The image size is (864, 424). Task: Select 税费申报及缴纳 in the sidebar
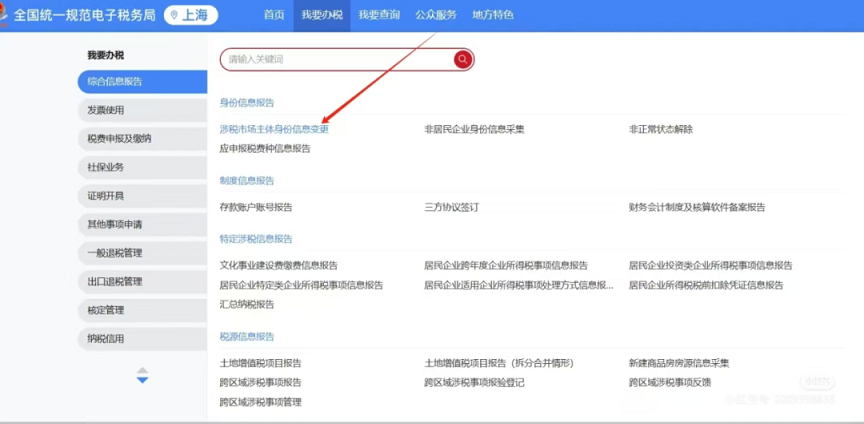point(119,138)
